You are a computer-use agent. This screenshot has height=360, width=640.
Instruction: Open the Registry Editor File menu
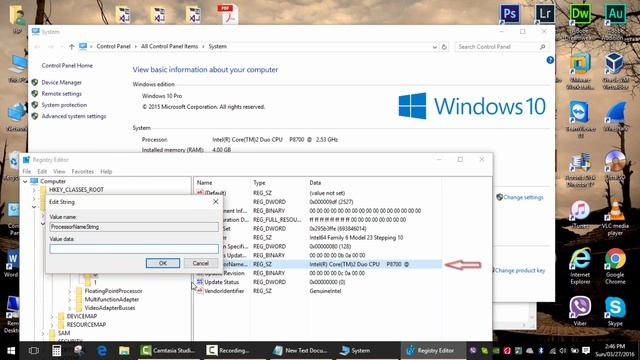27,171
